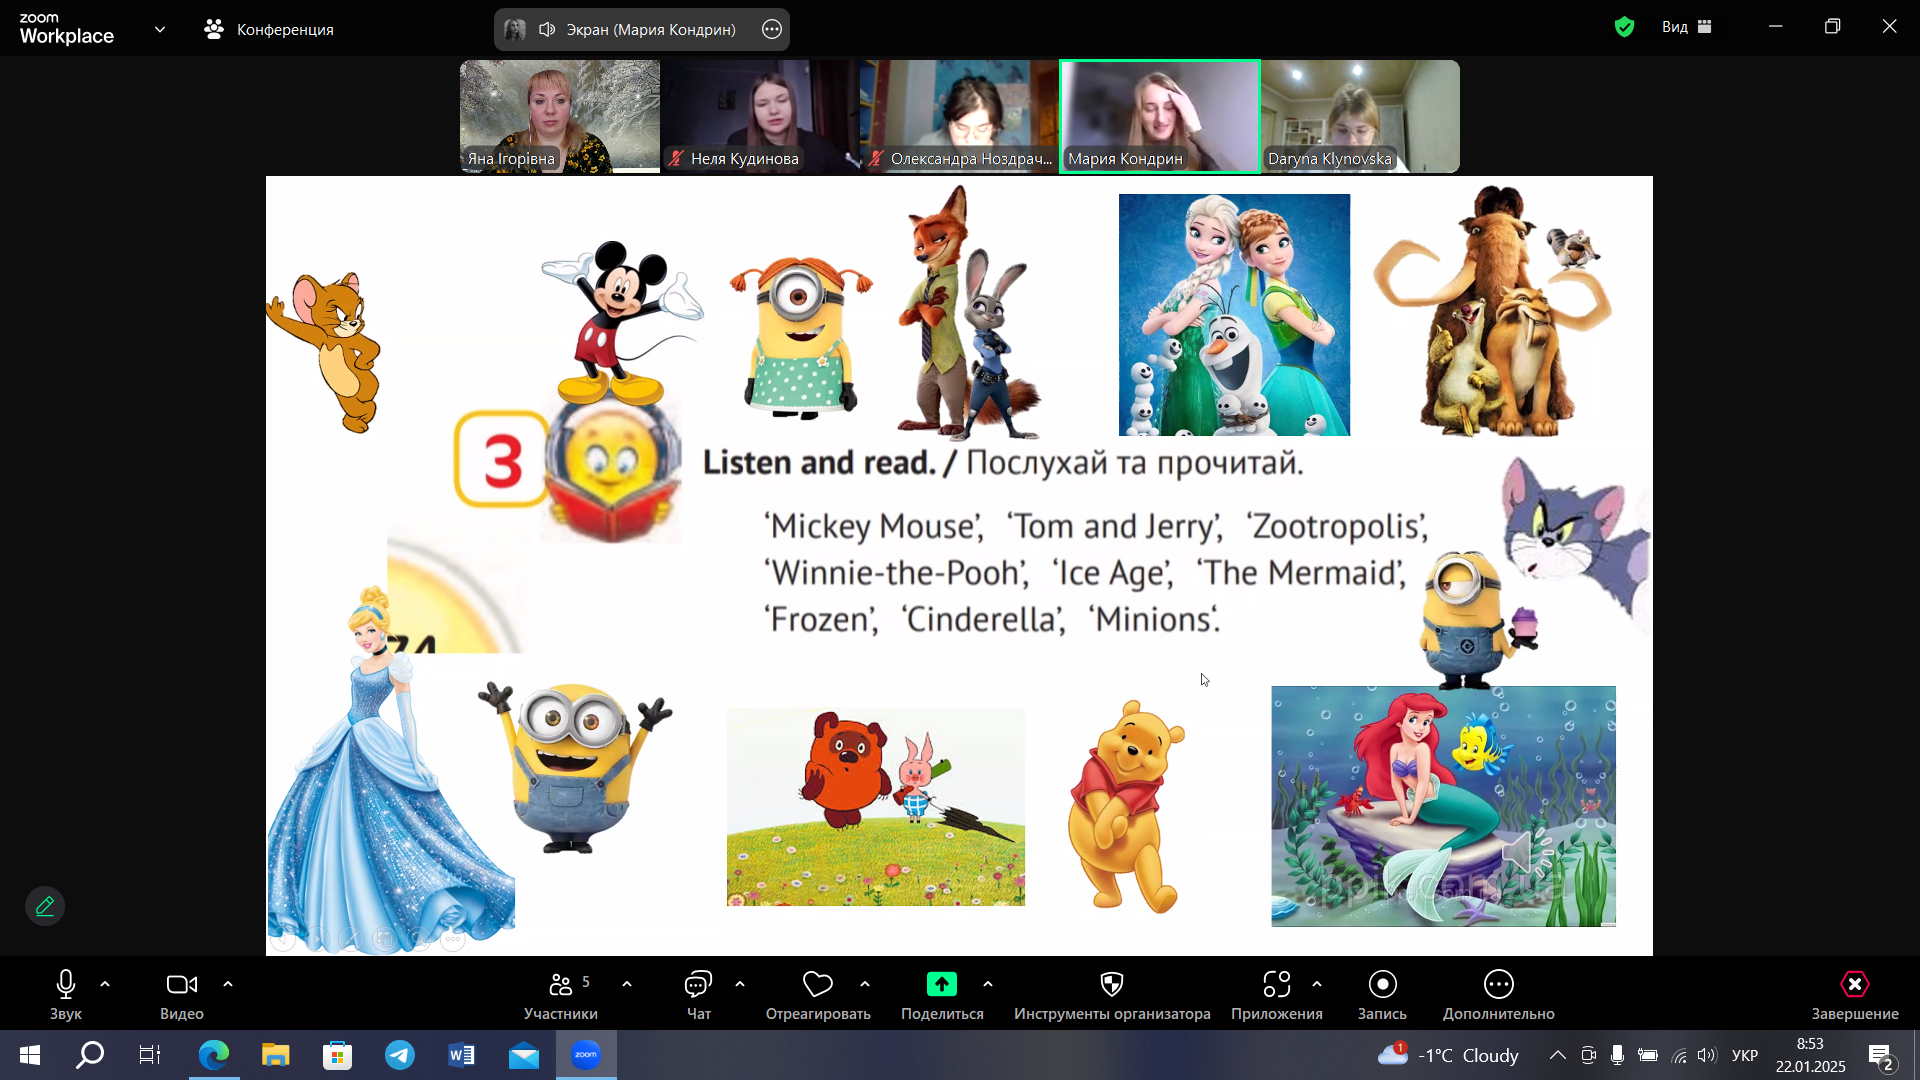Show hidden system tray icons

pyautogui.click(x=1558, y=1055)
